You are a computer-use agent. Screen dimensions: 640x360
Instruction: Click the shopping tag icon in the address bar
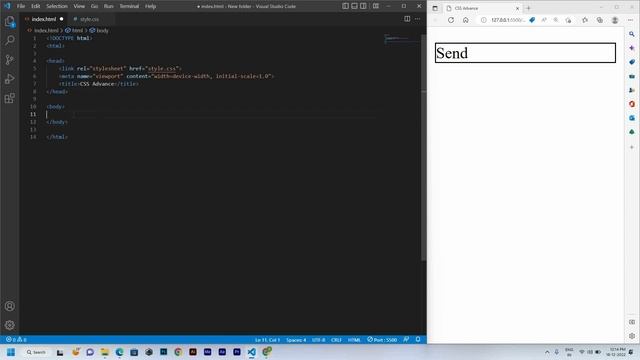tap(532, 20)
